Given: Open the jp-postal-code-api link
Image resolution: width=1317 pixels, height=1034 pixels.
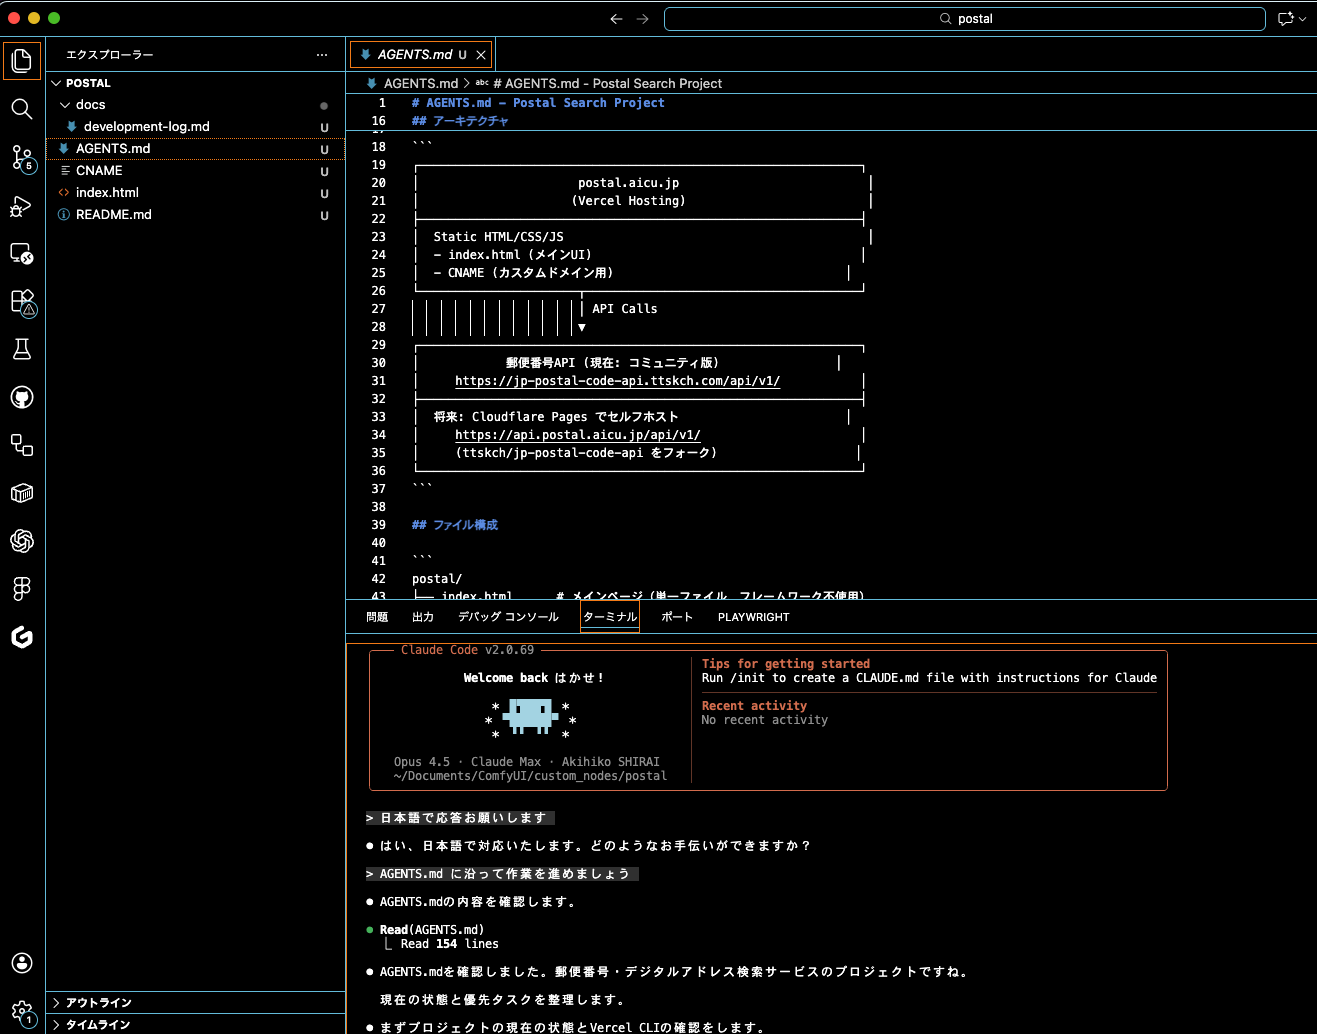Looking at the screenshot, I should coord(617,381).
